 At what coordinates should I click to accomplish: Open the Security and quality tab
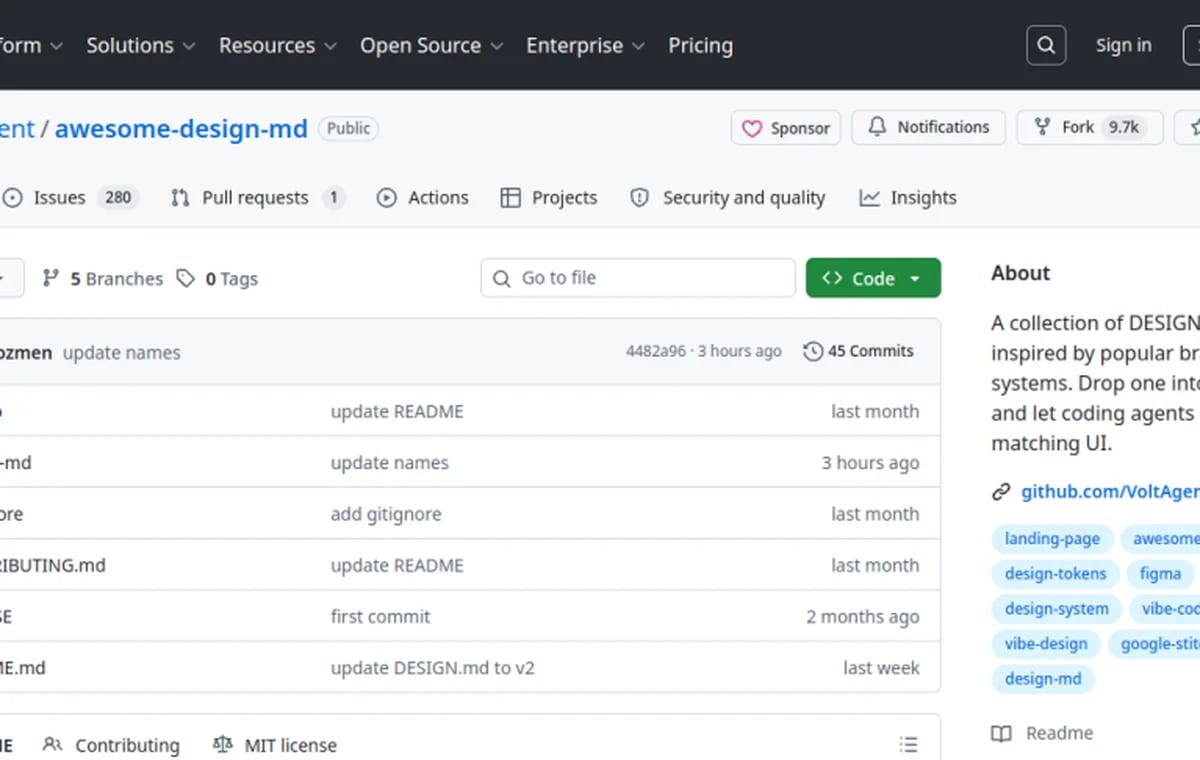(728, 197)
